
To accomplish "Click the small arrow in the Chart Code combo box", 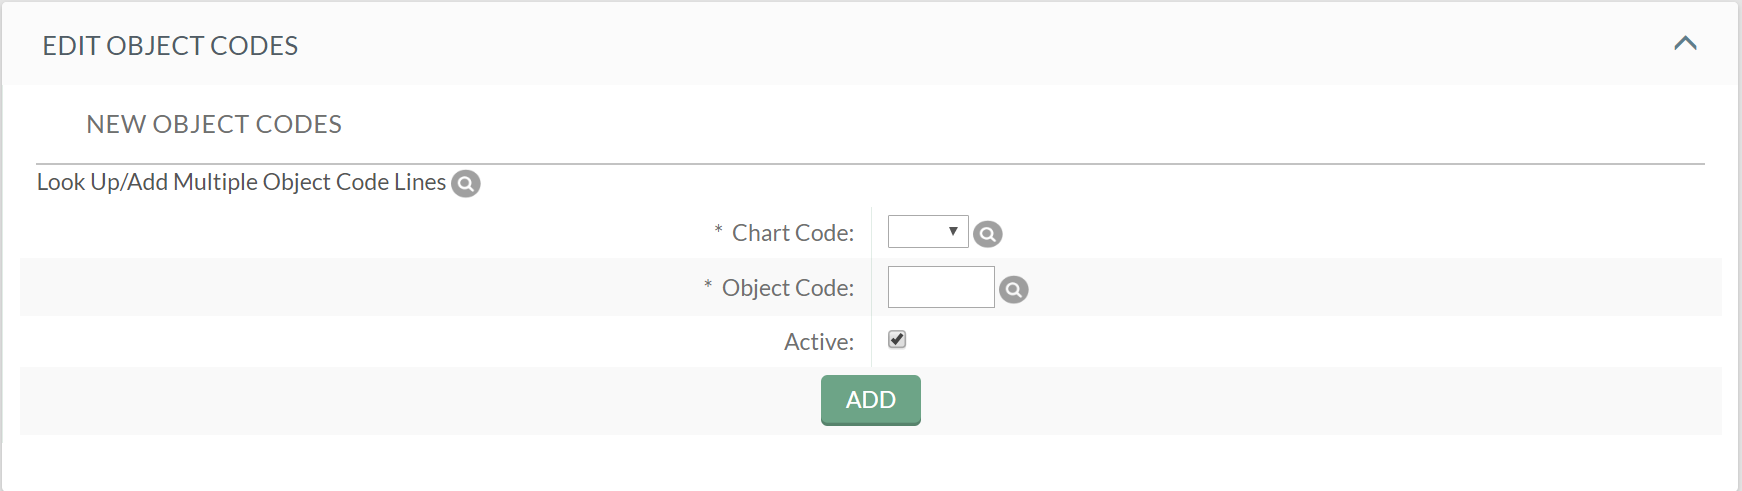I will coord(953,232).
